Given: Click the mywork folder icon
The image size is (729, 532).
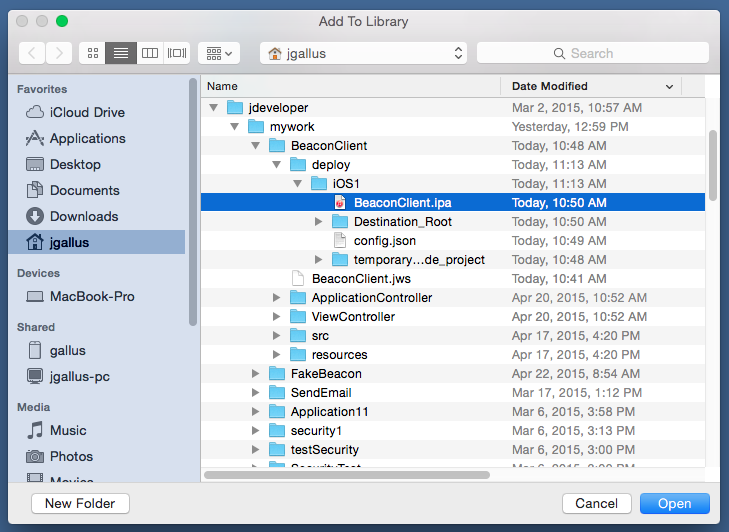Looking at the screenshot, I should coord(256,126).
